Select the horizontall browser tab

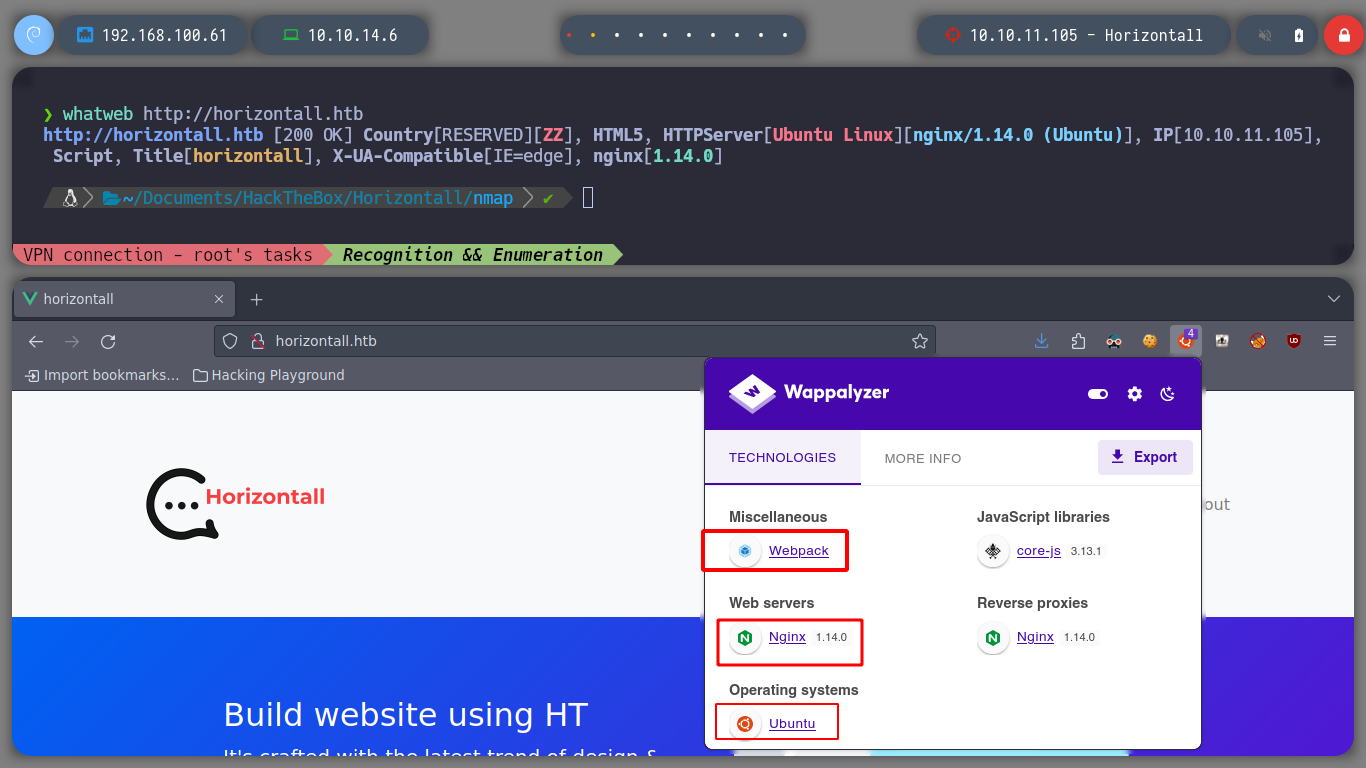[124, 299]
